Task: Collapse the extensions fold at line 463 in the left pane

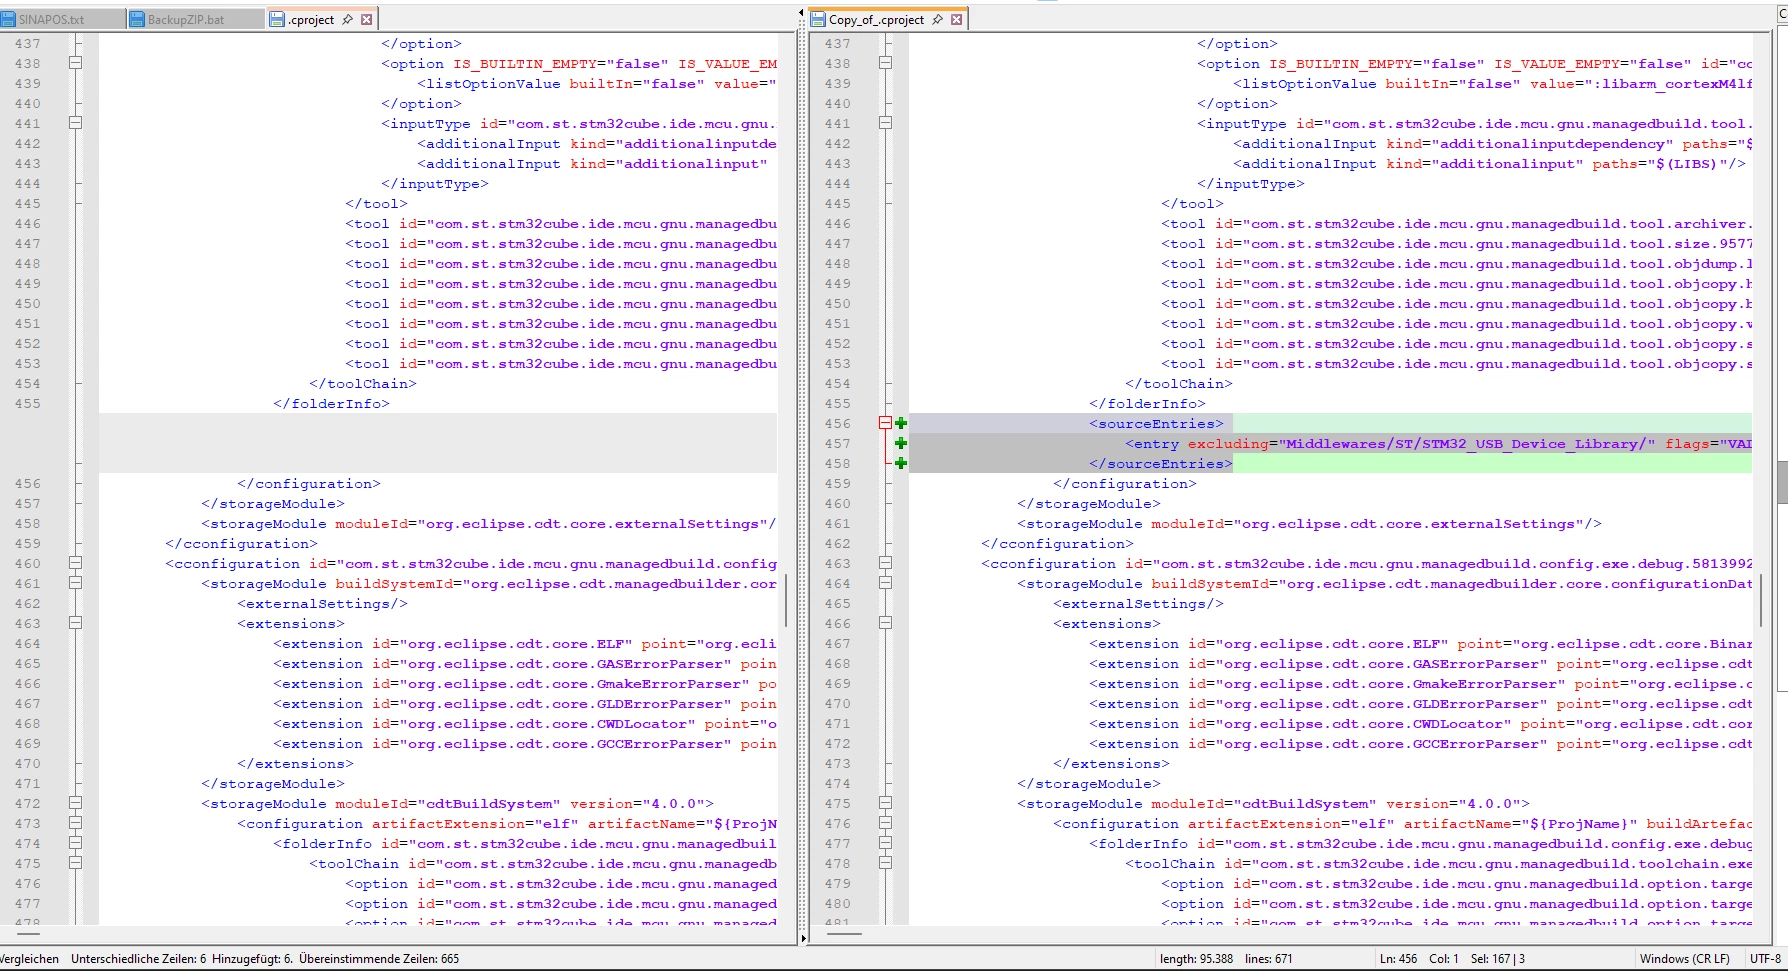Action: (x=75, y=623)
